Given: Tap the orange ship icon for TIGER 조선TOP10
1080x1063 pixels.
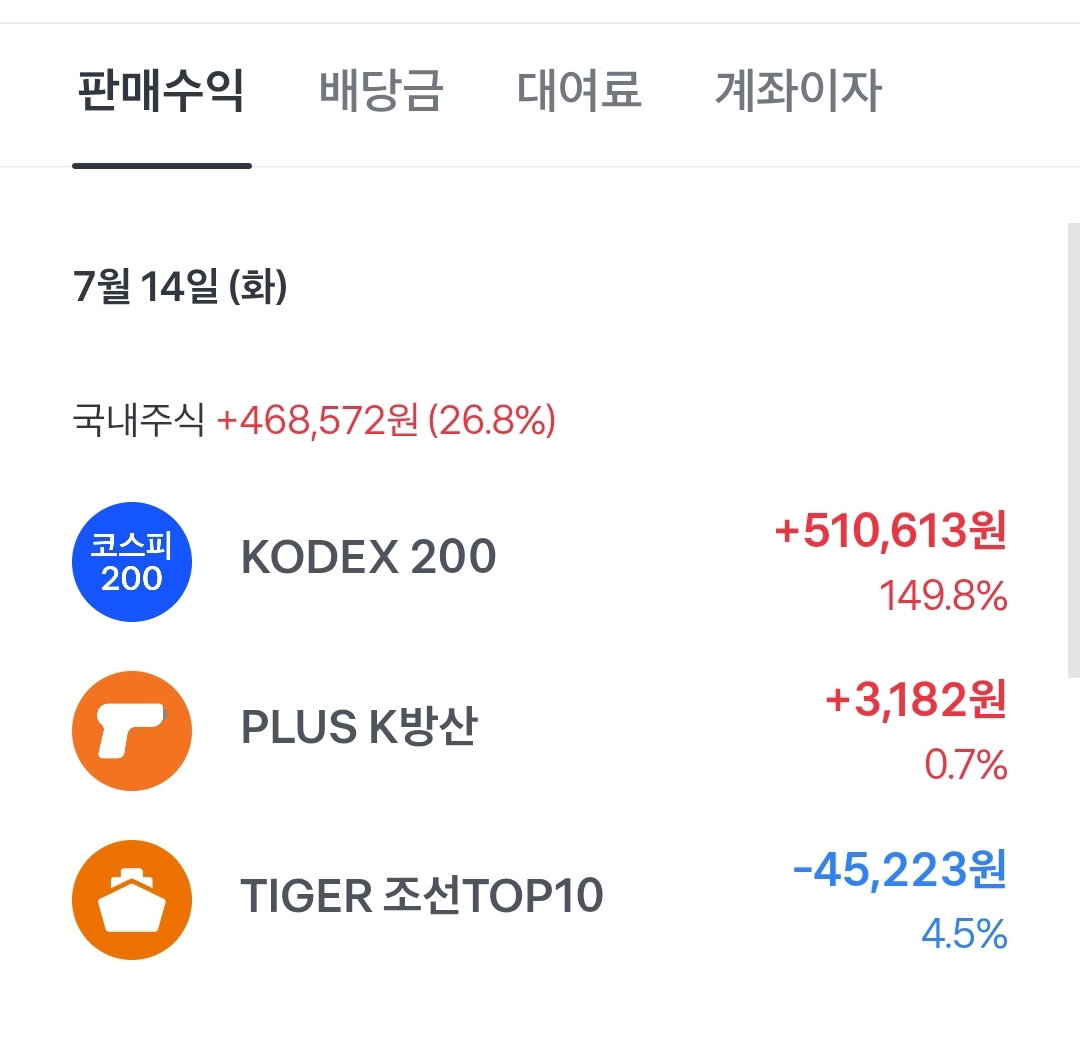Looking at the screenshot, I should pyautogui.click(x=132, y=900).
